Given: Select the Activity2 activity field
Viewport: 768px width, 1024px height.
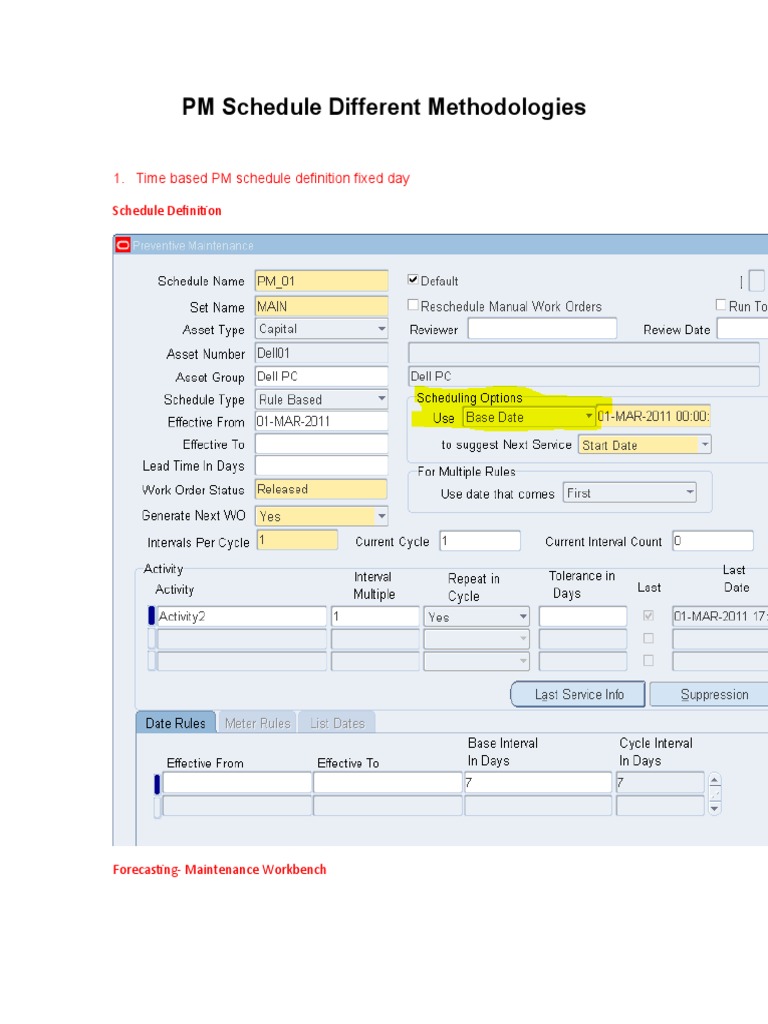Looking at the screenshot, I should 242,616.
